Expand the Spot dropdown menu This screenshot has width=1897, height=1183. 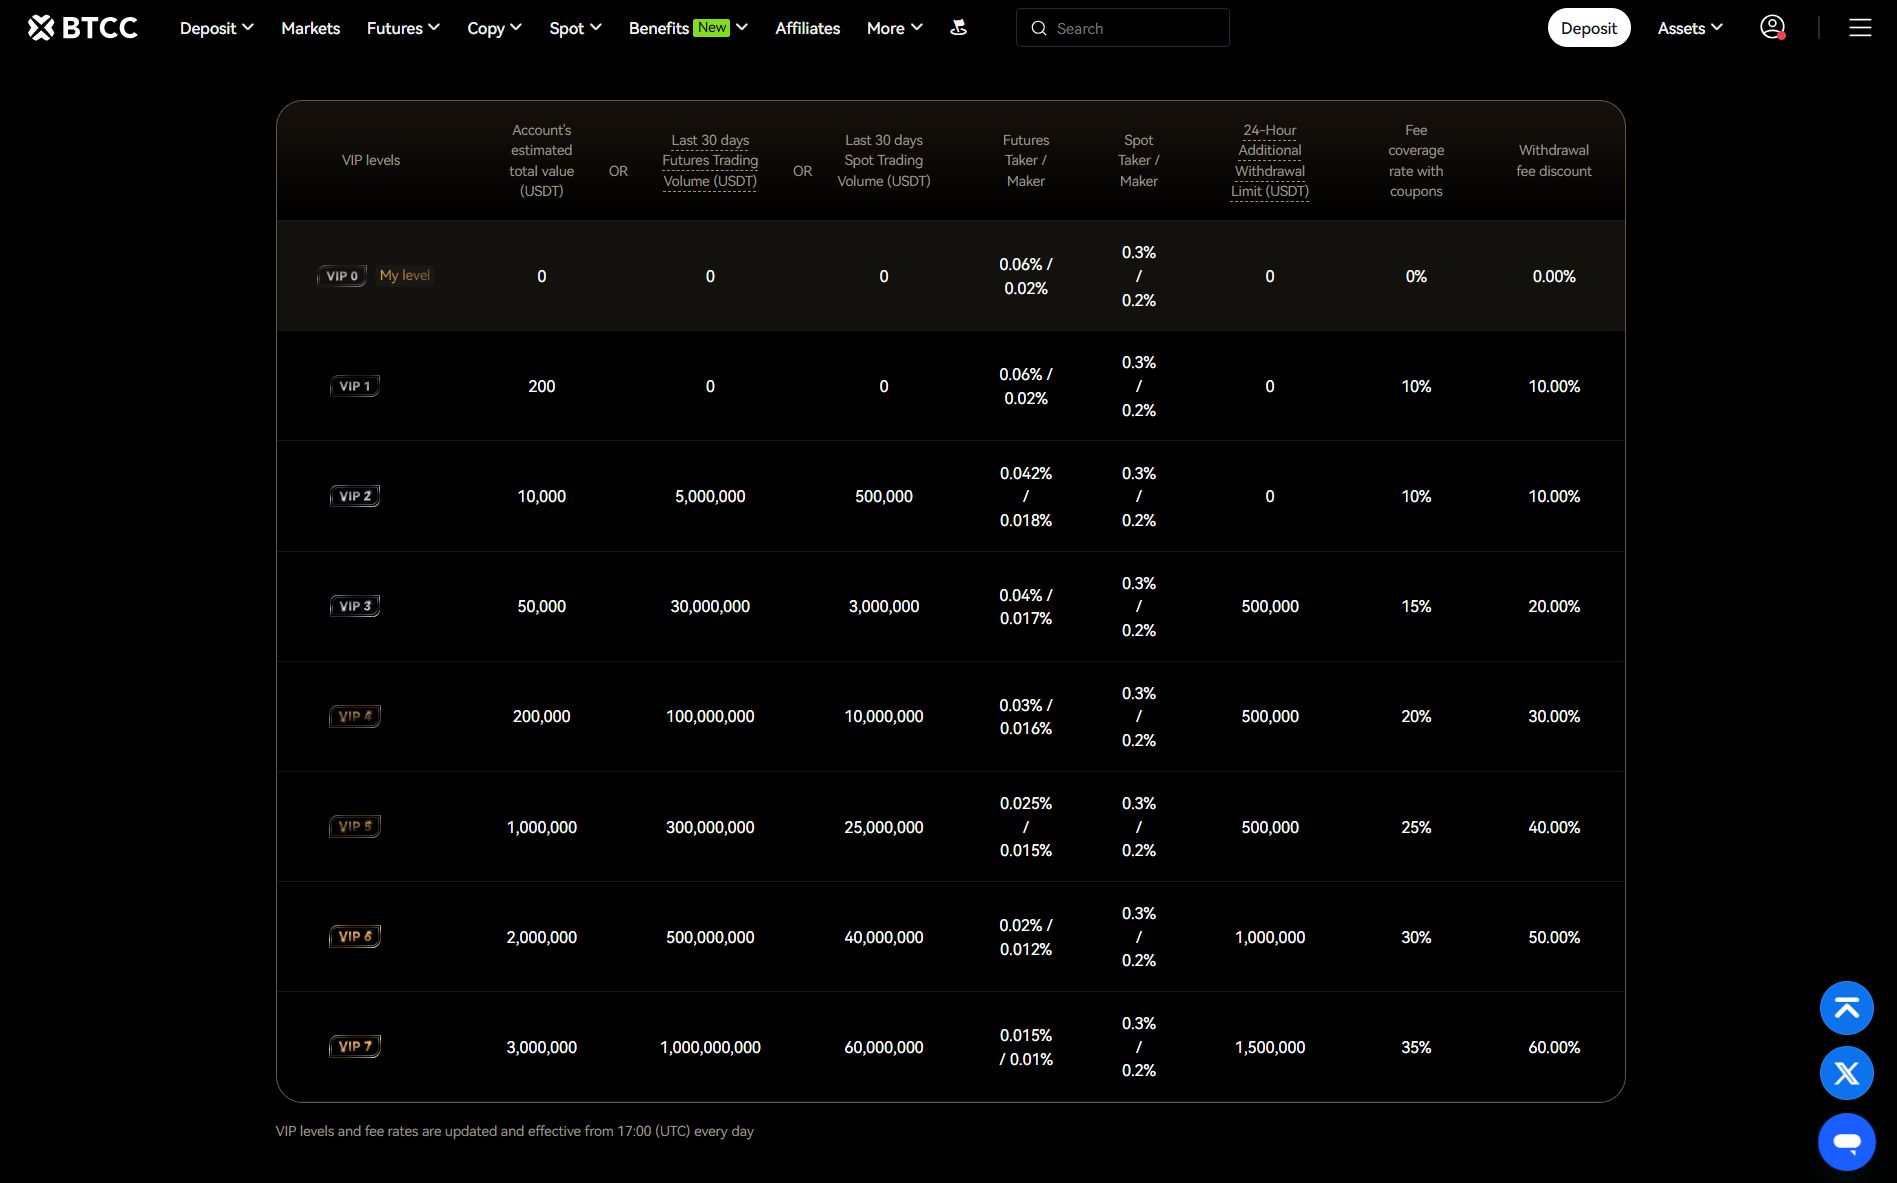pyautogui.click(x=575, y=28)
